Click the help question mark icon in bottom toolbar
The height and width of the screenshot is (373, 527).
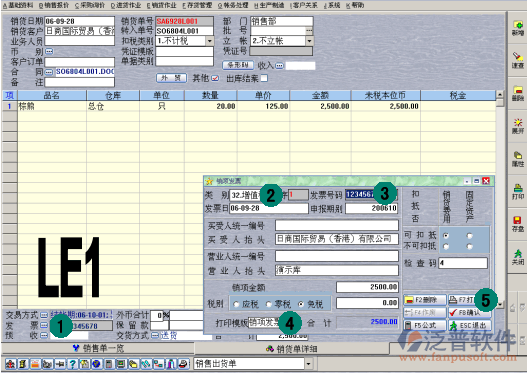pos(72,364)
